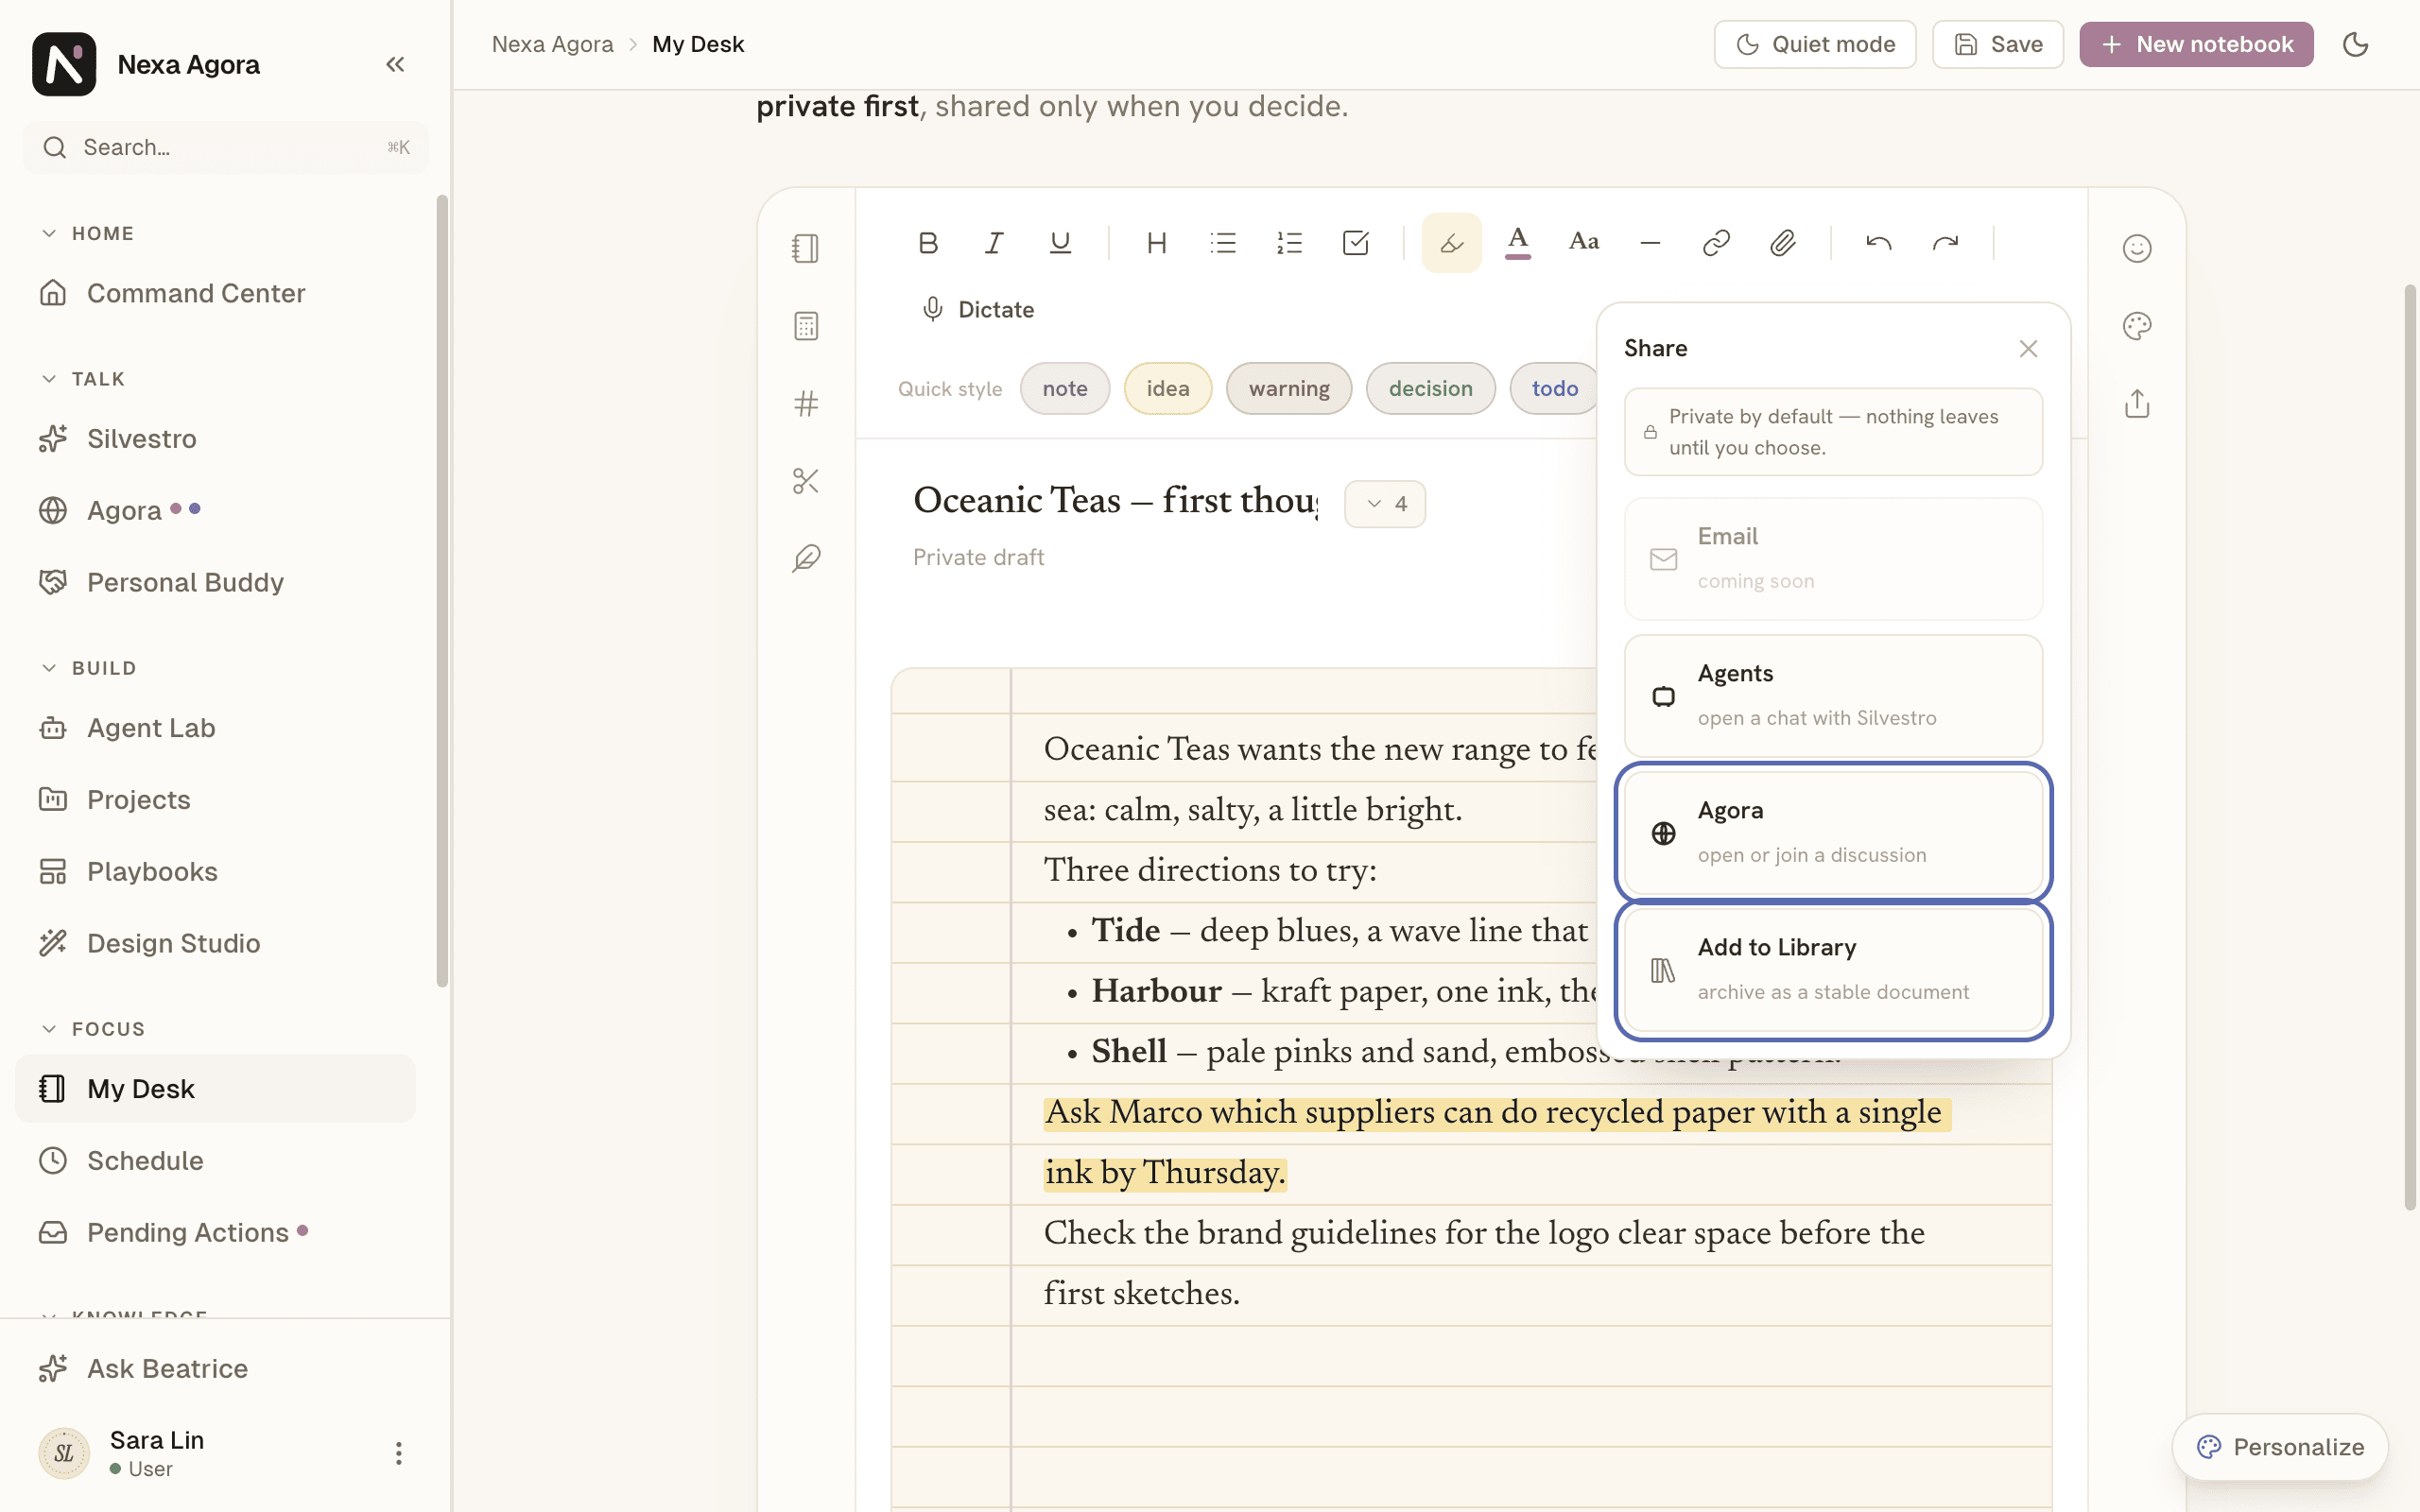Start Dictate voice input
The height and width of the screenshot is (1512, 2420).
(977, 310)
